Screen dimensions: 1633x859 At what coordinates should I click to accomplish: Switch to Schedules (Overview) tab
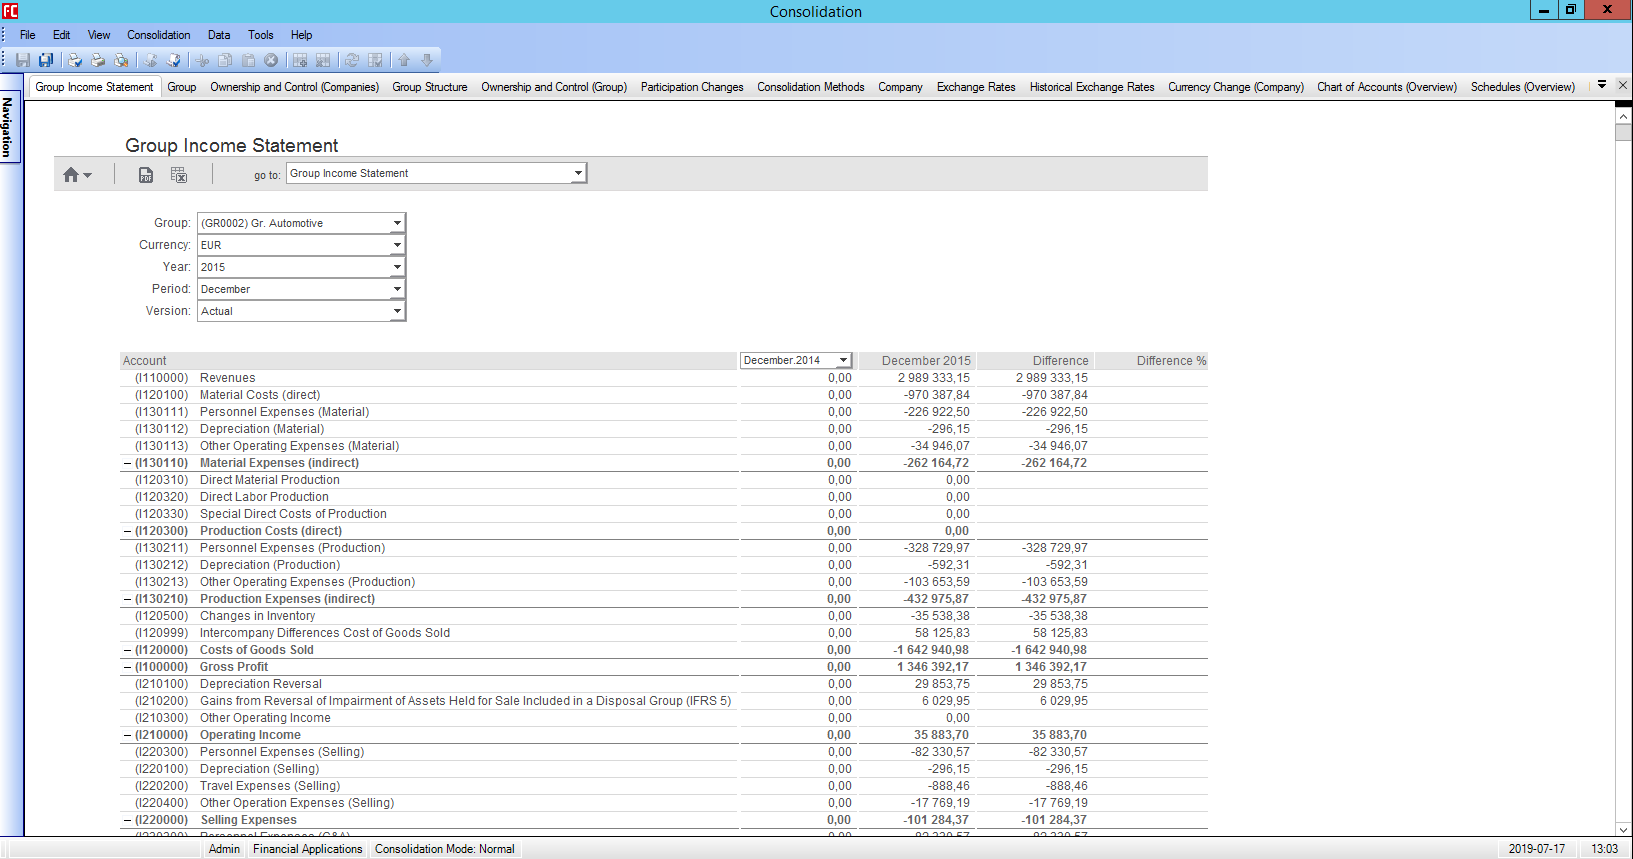click(1523, 87)
